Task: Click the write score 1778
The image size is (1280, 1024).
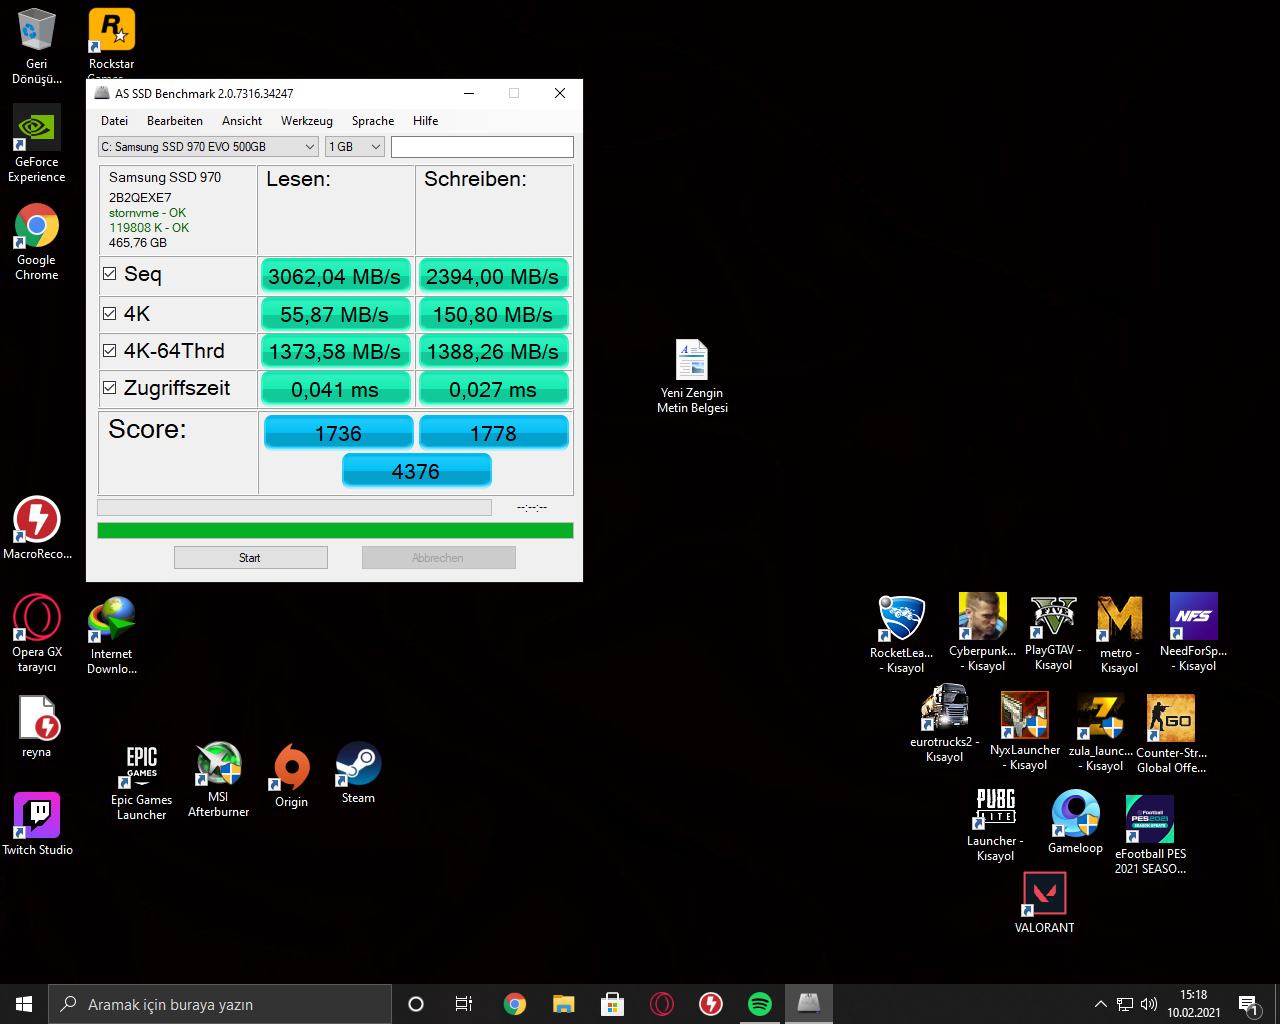Action: point(493,433)
